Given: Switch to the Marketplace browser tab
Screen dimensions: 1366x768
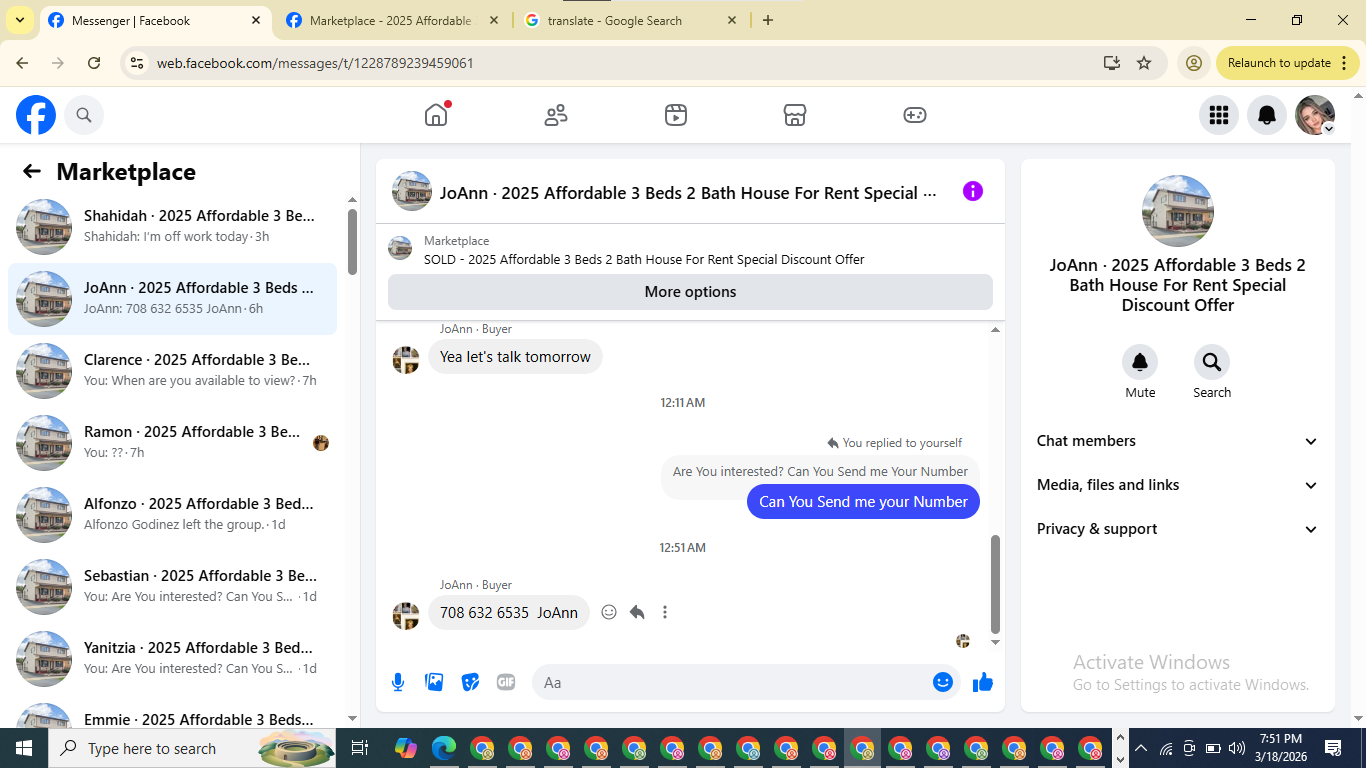Looking at the screenshot, I should click(x=391, y=20).
